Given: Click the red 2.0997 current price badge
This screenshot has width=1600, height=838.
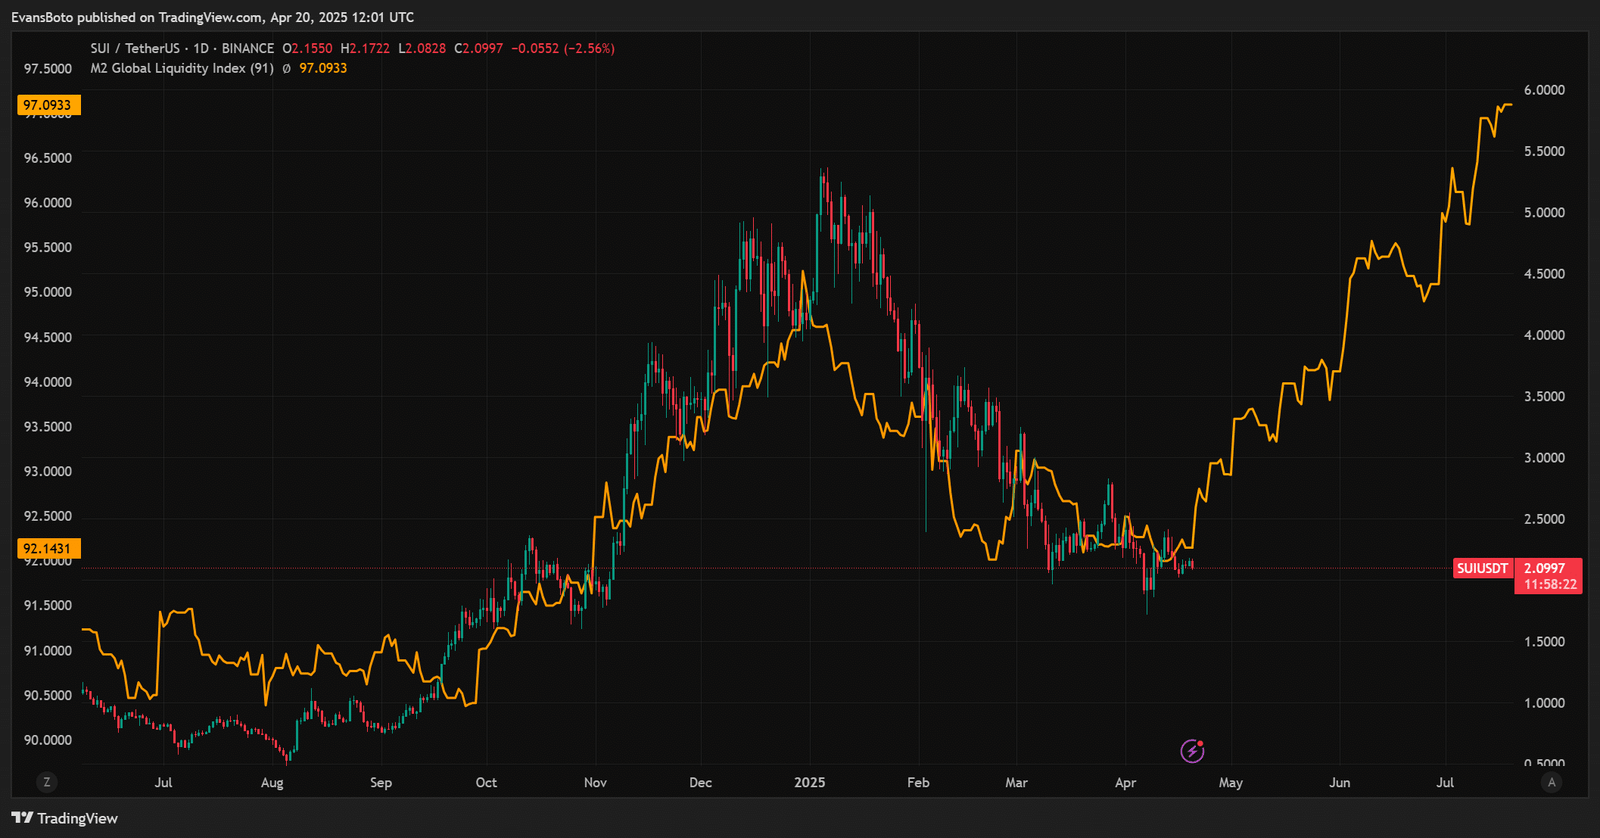Looking at the screenshot, I should pos(1545,568).
